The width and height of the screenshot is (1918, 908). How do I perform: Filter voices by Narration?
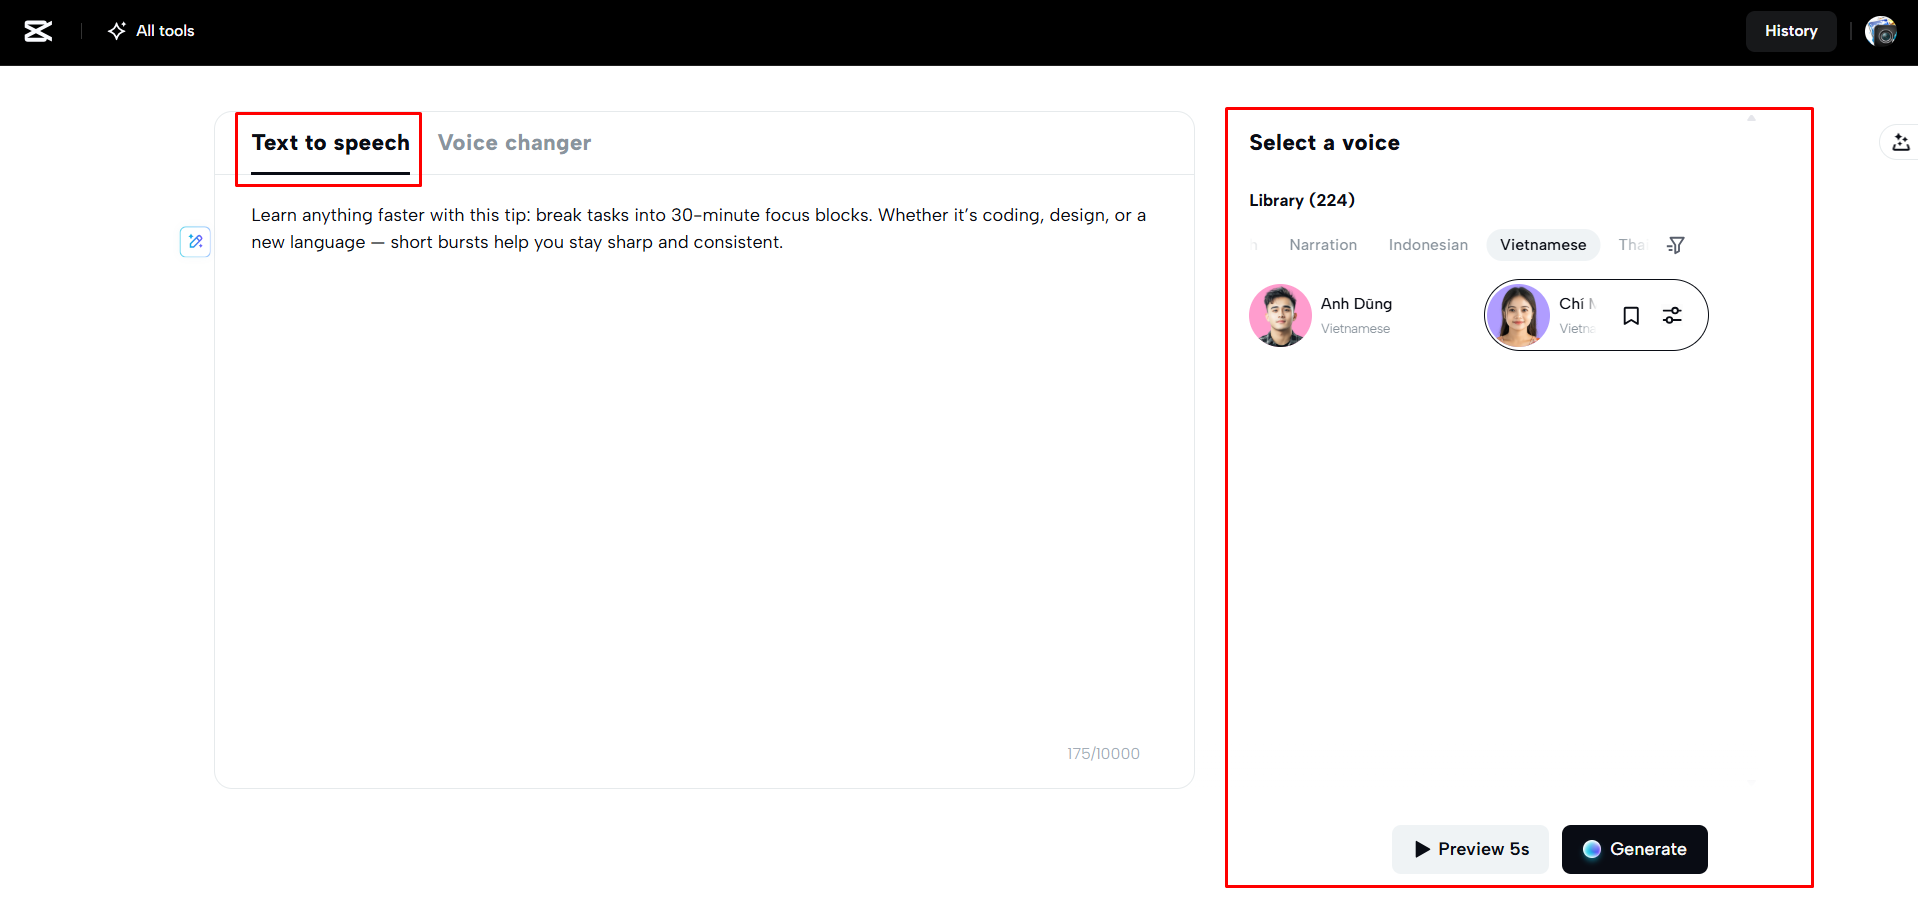(x=1322, y=245)
